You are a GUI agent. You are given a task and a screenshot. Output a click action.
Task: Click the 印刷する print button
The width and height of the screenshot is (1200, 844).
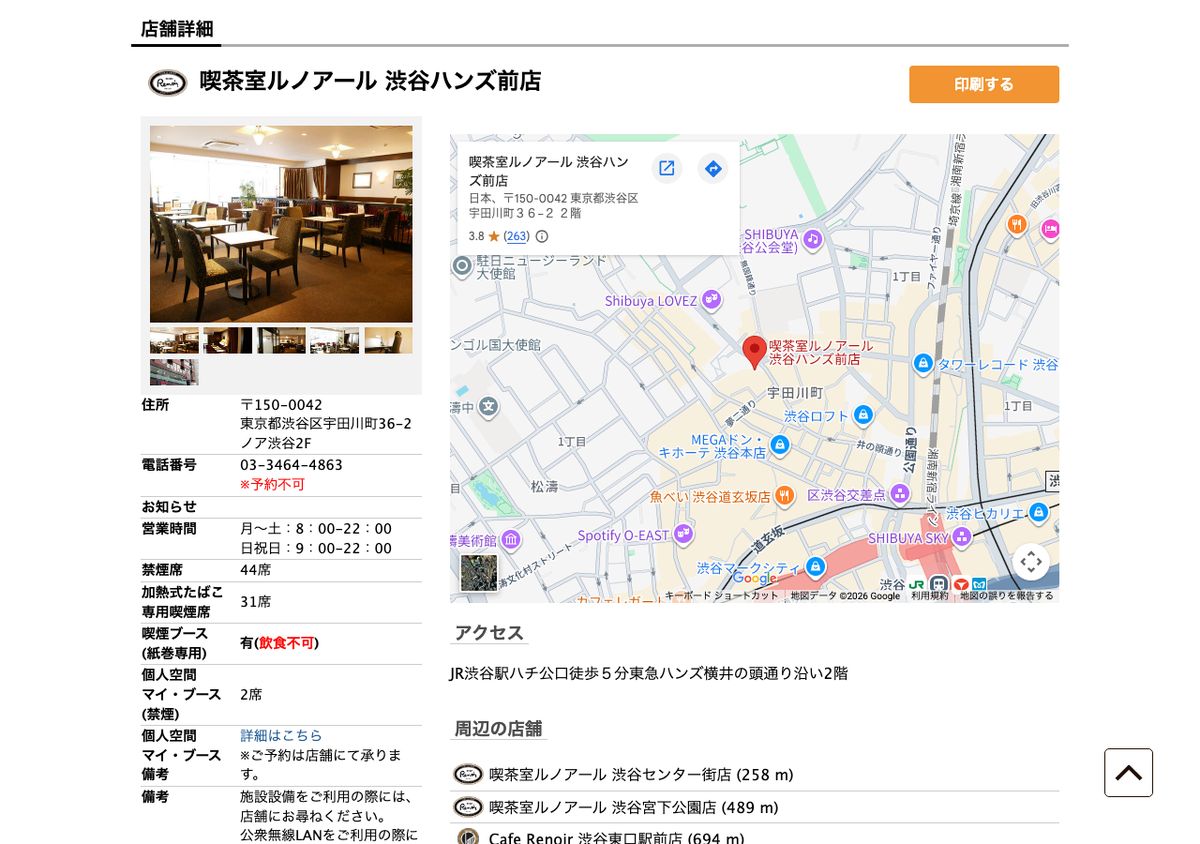(984, 84)
